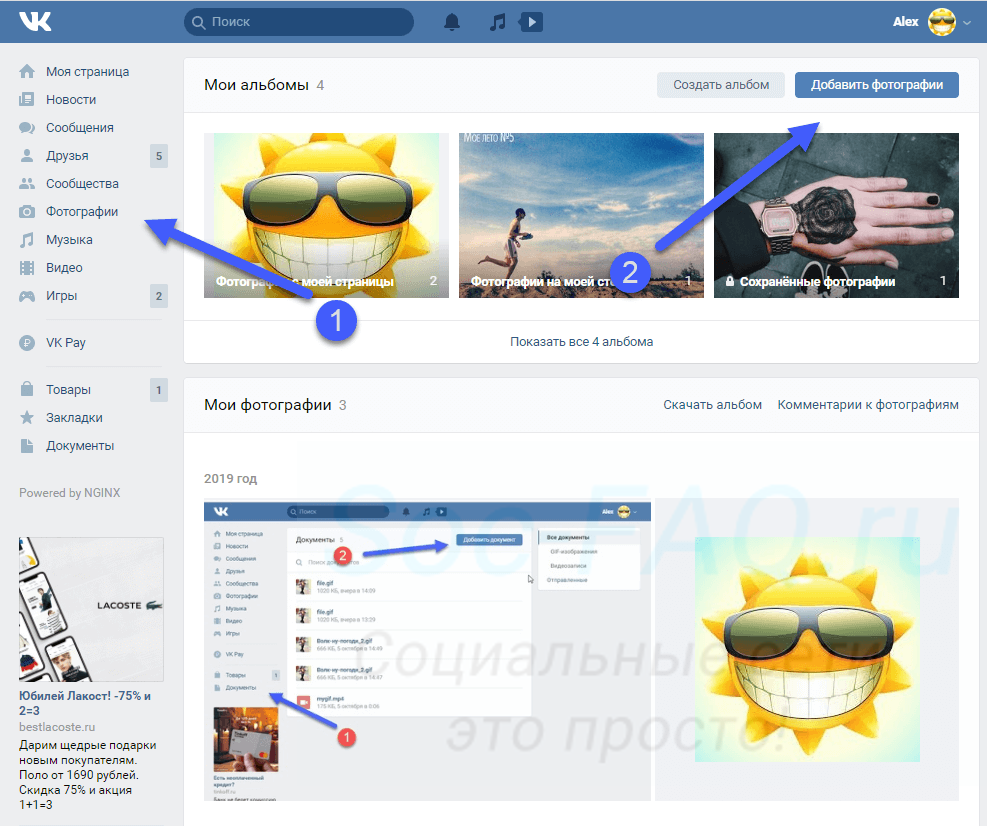This screenshot has height=826, width=987.
Task: Open Комментарии к фотографиям link
Action: (x=868, y=405)
